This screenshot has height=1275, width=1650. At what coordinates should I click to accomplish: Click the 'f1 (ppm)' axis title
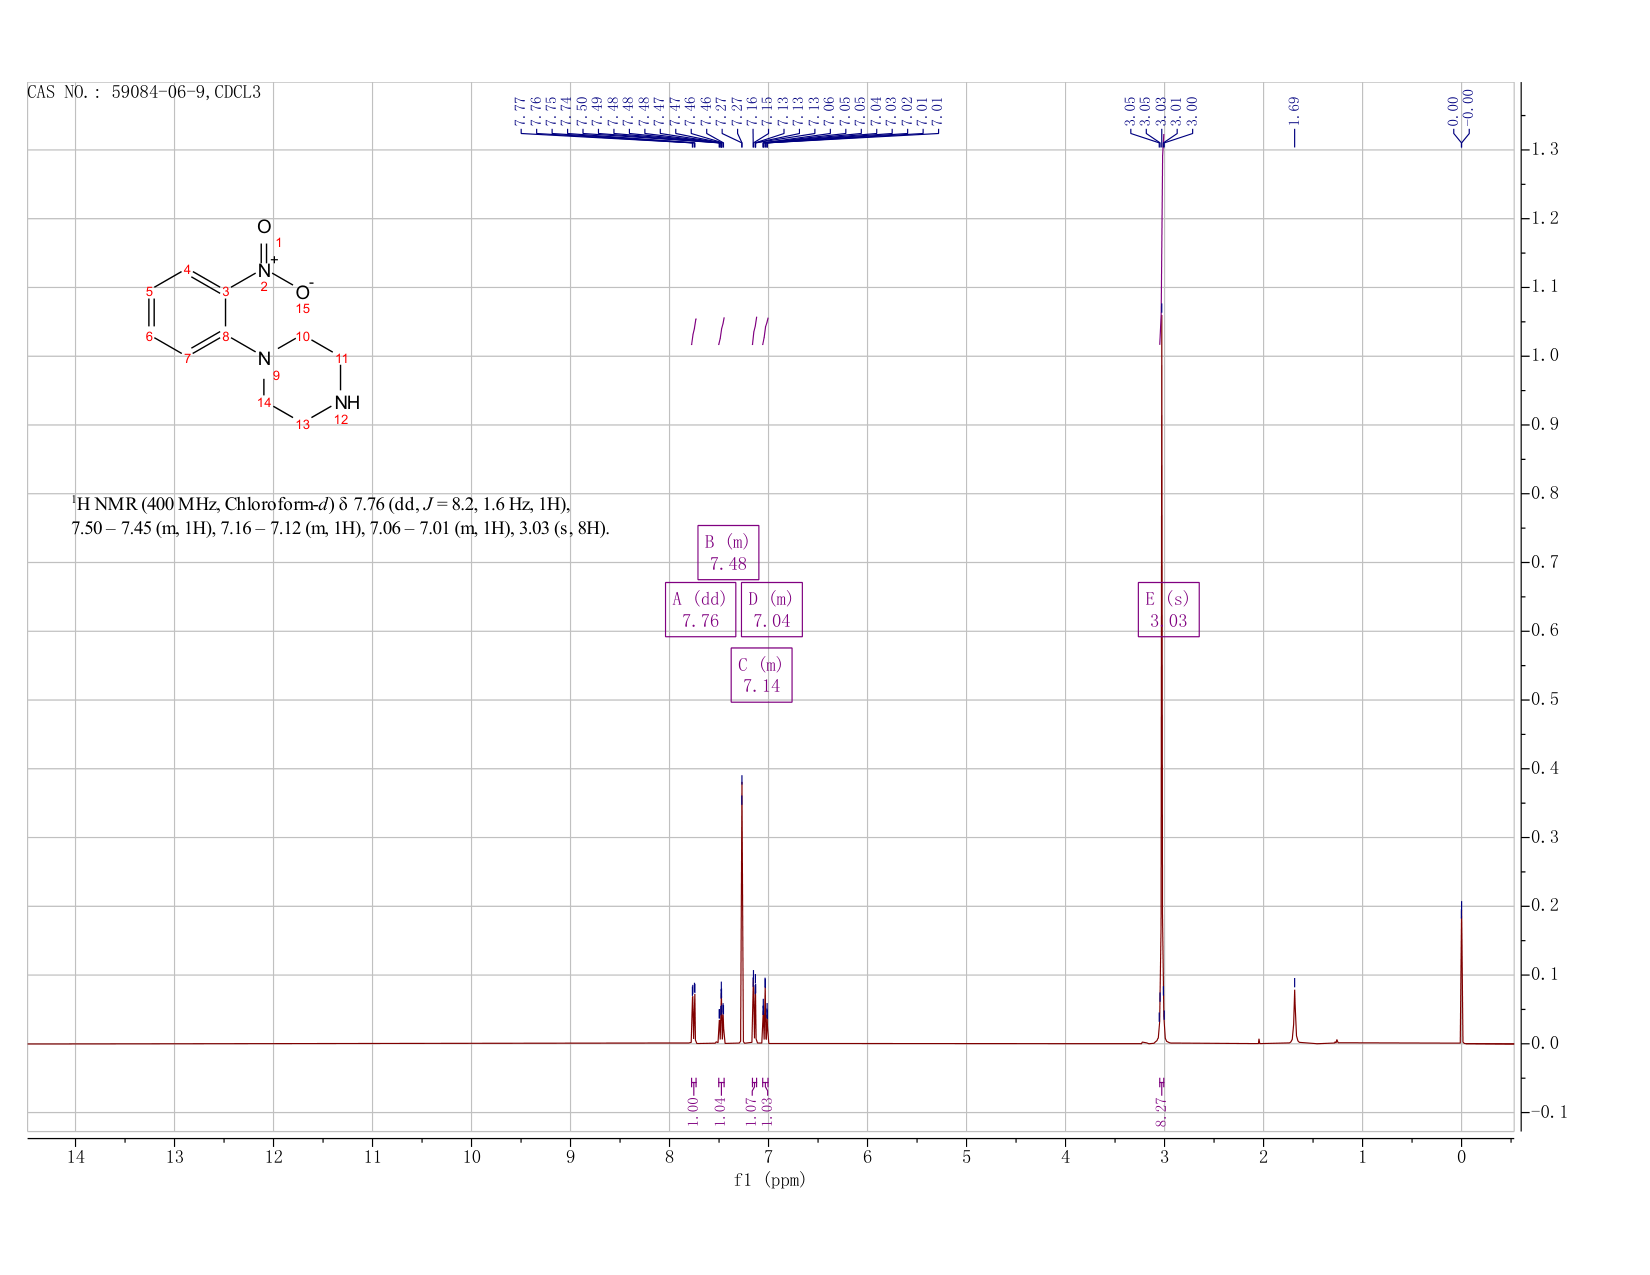coord(770,1180)
